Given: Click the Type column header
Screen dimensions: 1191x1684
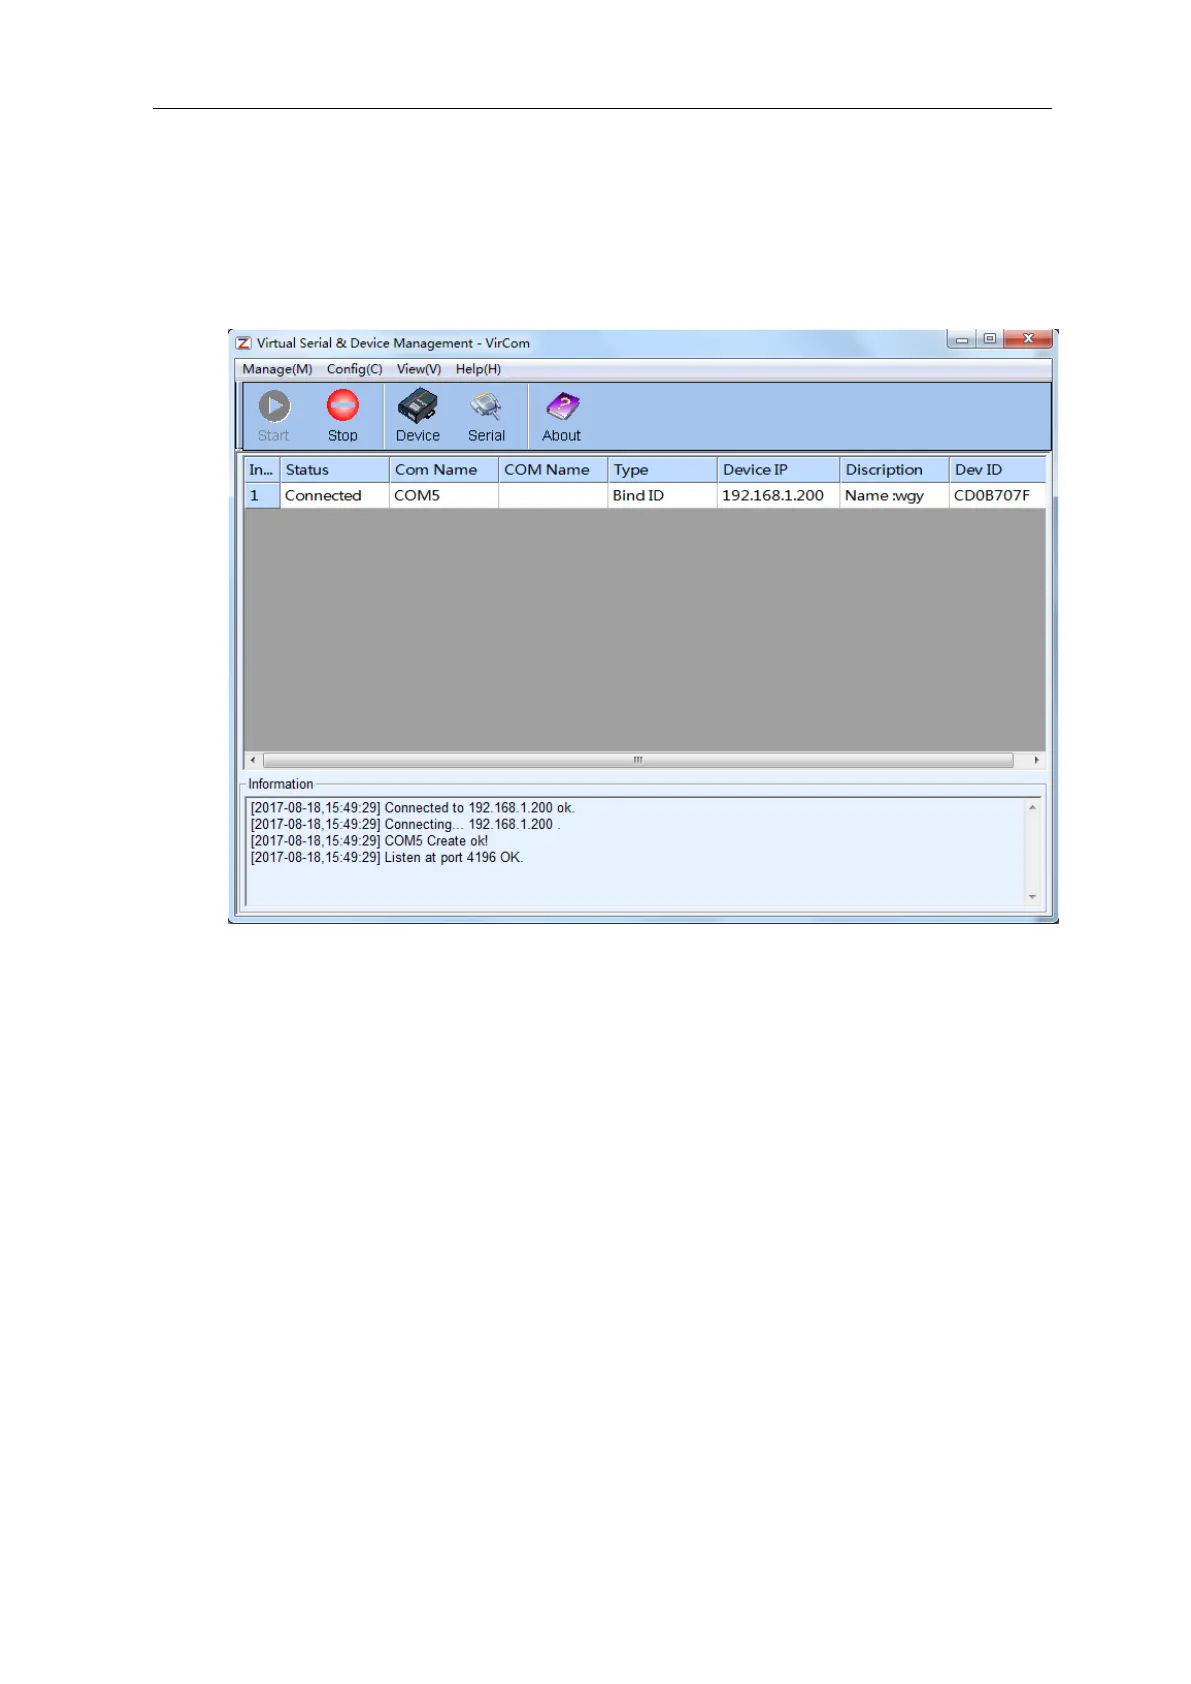Looking at the screenshot, I should pyautogui.click(x=662, y=469).
